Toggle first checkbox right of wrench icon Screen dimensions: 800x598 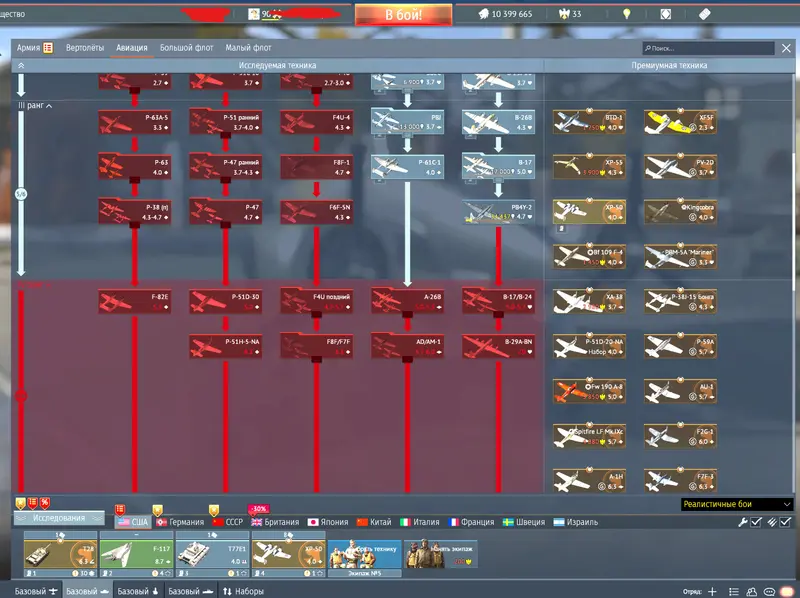757,522
